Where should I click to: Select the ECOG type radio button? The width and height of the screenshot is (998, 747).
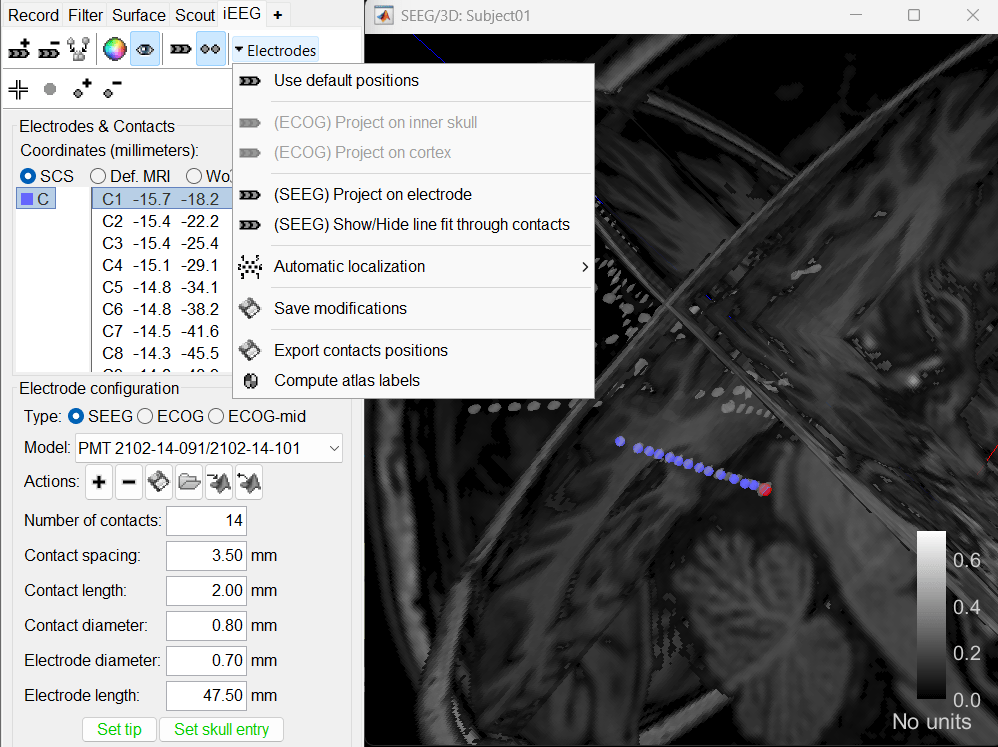point(145,416)
